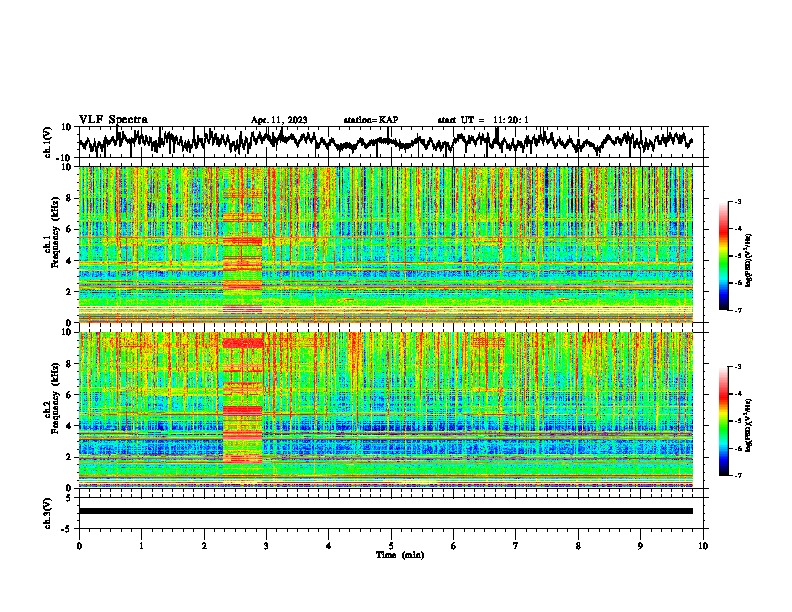Click the ch.2 spectrogram colorbar
The image size is (792, 612).
[724, 421]
